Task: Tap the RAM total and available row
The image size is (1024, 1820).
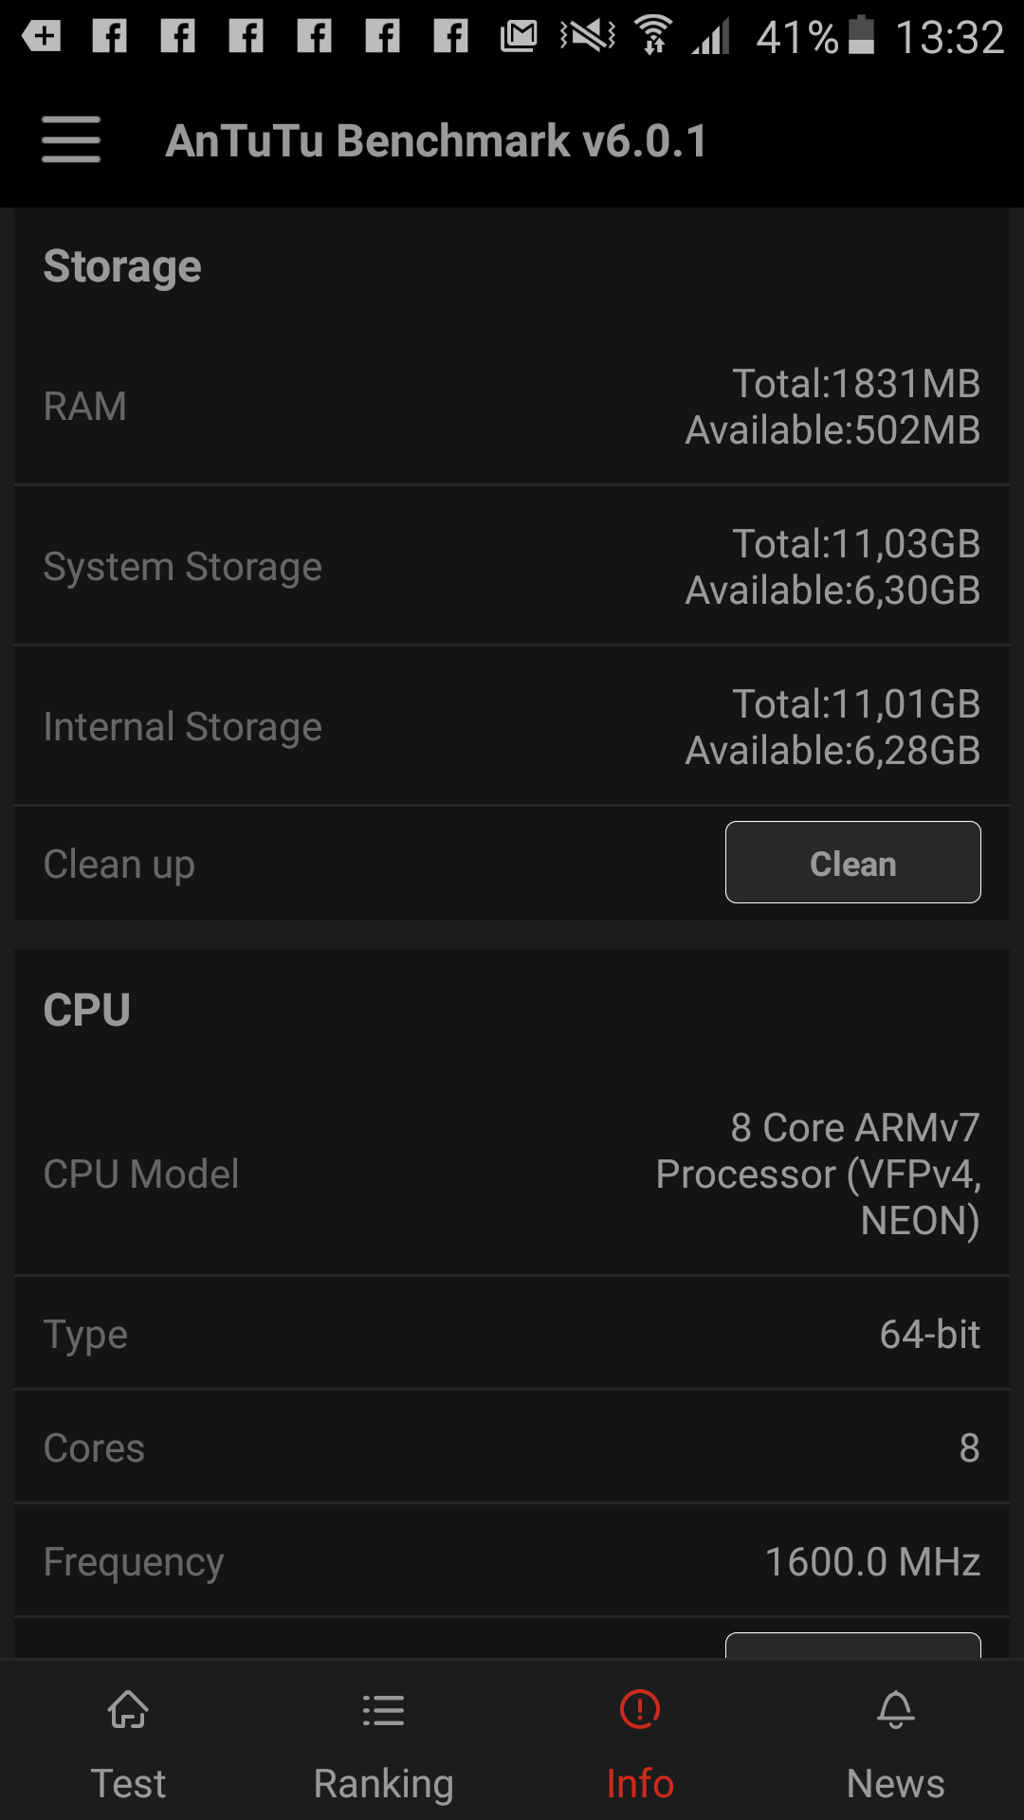Action: point(512,407)
